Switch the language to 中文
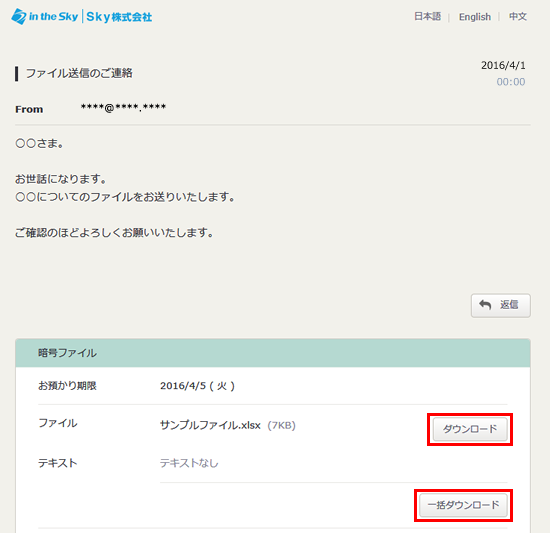 click(x=518, y=16)
